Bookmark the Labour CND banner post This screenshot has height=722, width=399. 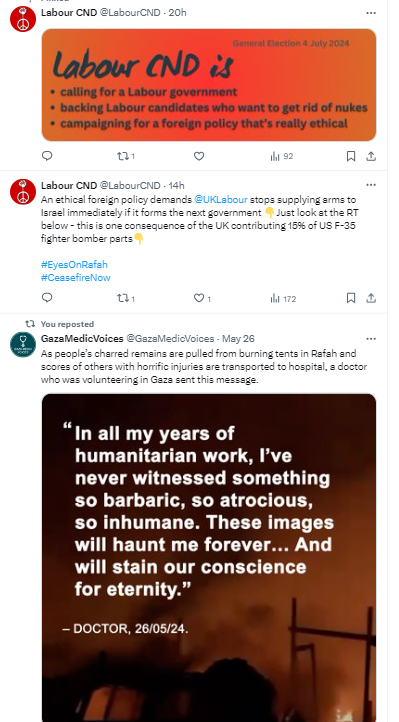click(x=351, y=157)
